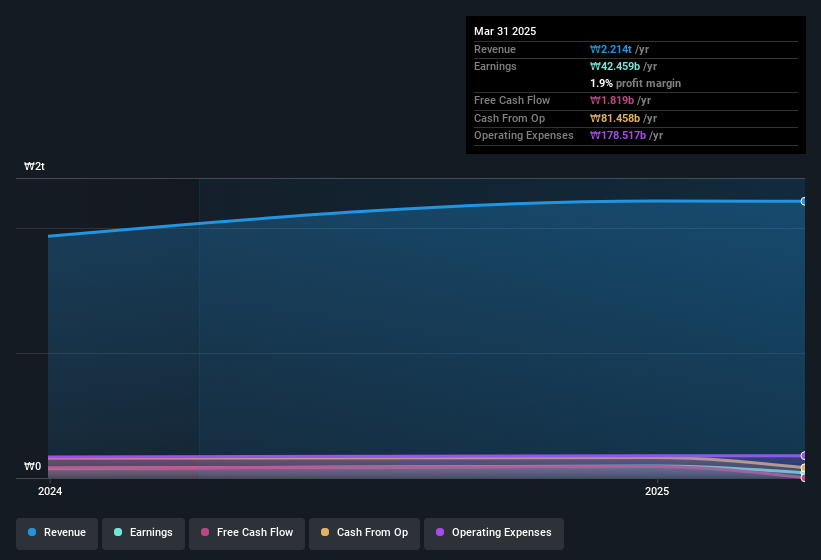This screenshot has width=821, height=560.
Task: Click the Free Cash Flow label in tooltip
Action: [x=512, y=100]
